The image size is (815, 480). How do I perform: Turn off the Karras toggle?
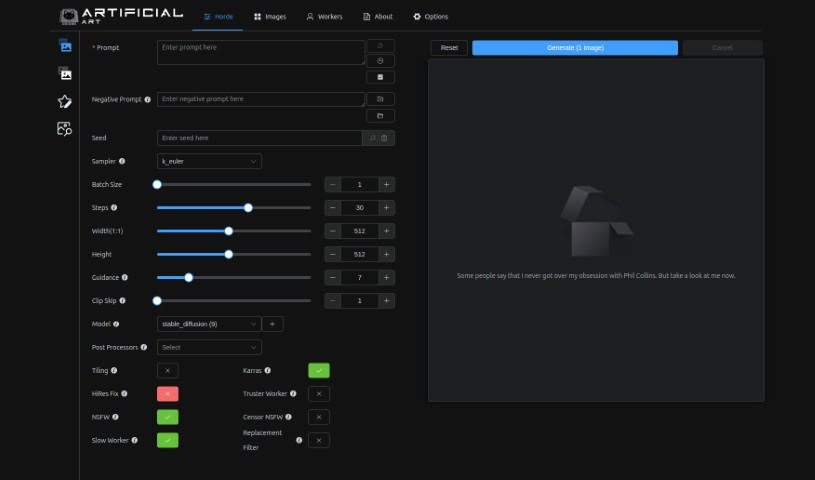click(319, 370)
